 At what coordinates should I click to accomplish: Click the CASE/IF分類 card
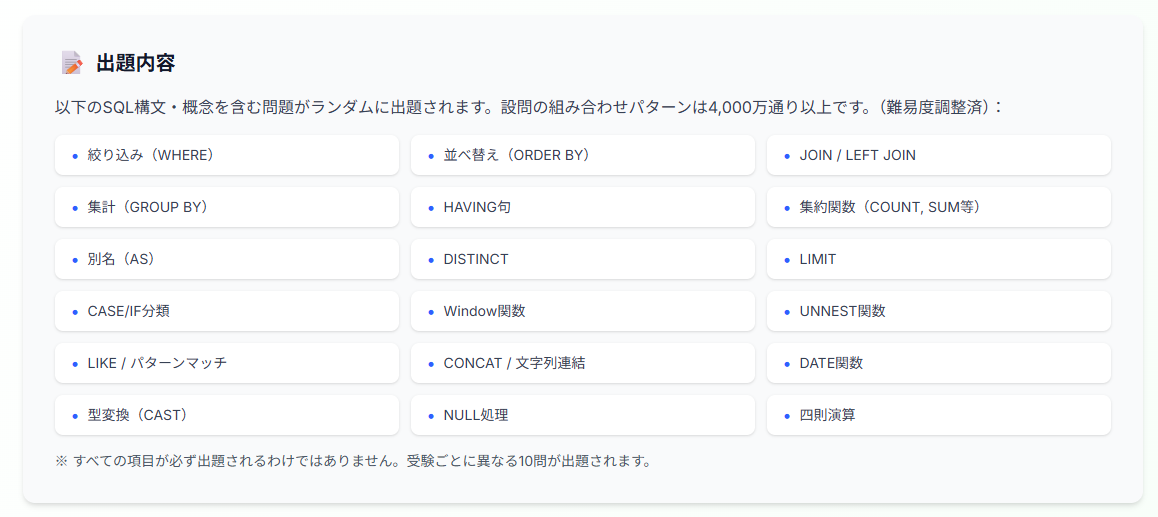[x=227, y=311]
